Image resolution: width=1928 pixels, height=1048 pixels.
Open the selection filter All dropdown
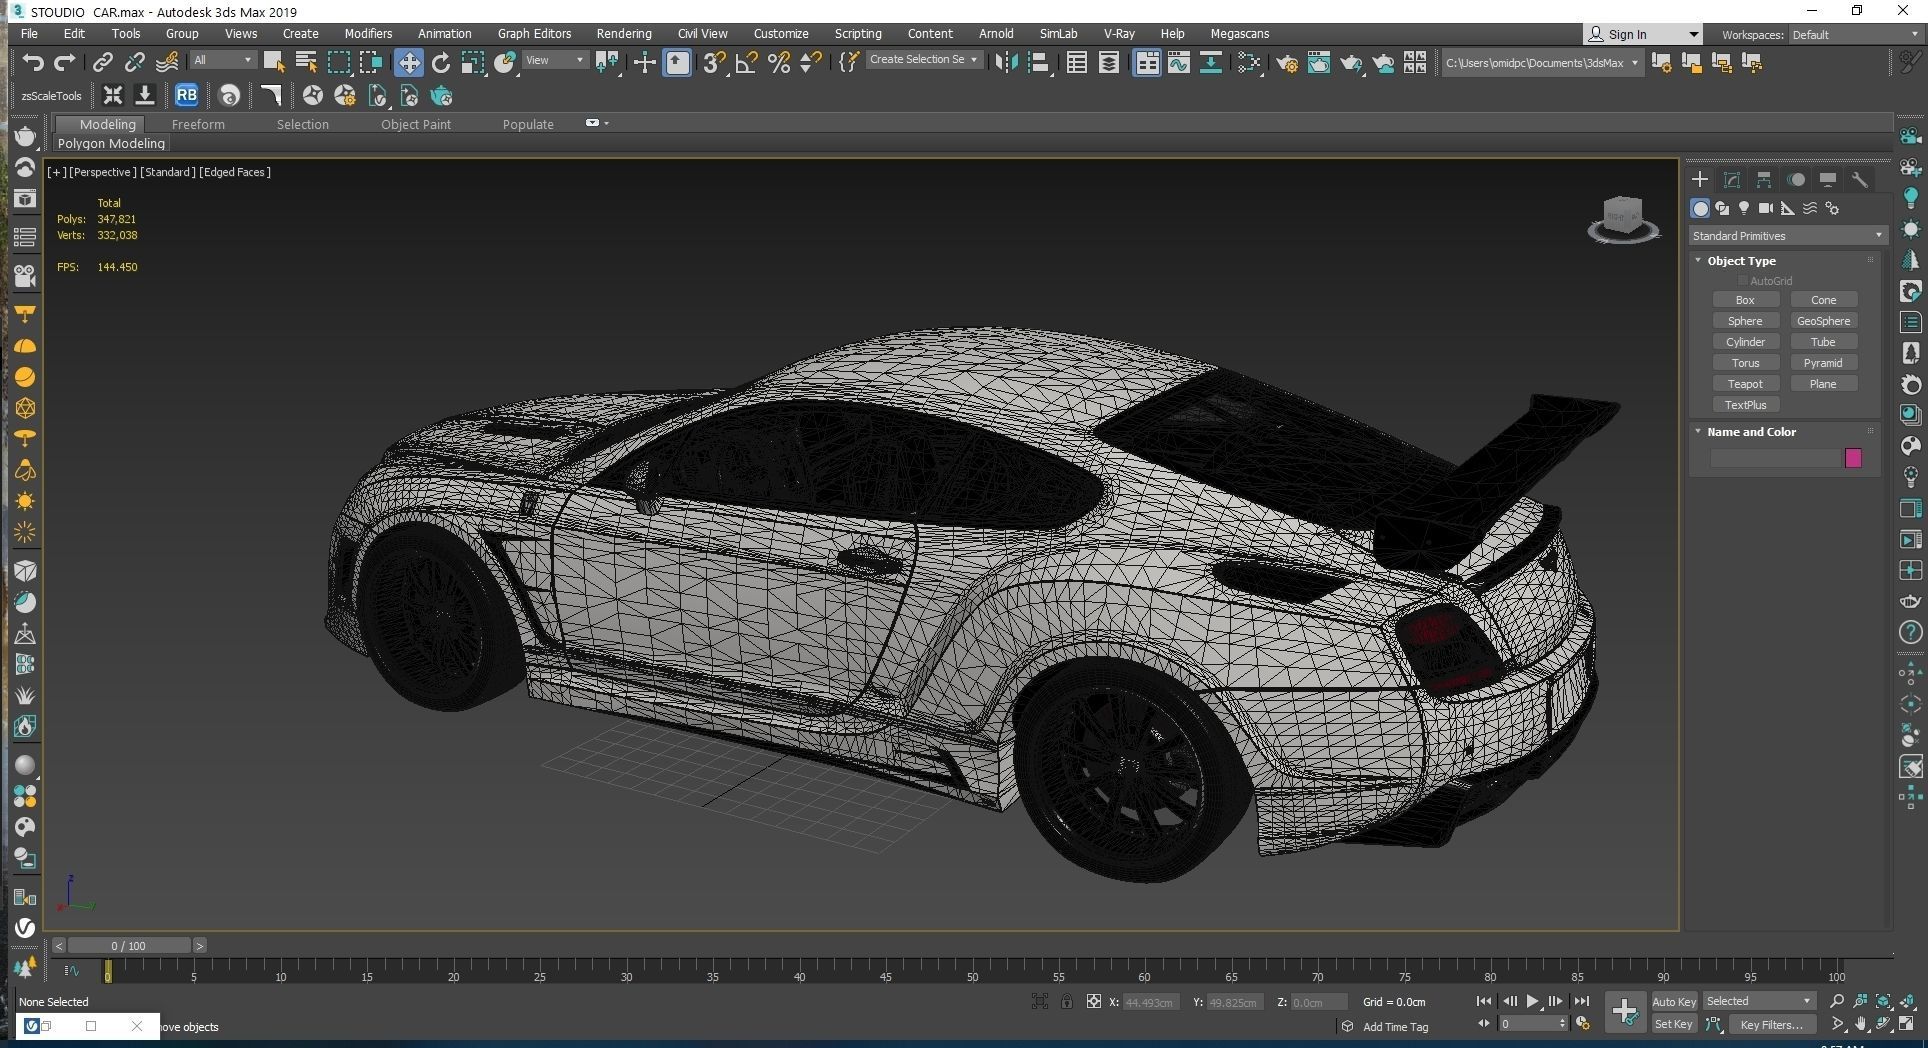(222, 60)
